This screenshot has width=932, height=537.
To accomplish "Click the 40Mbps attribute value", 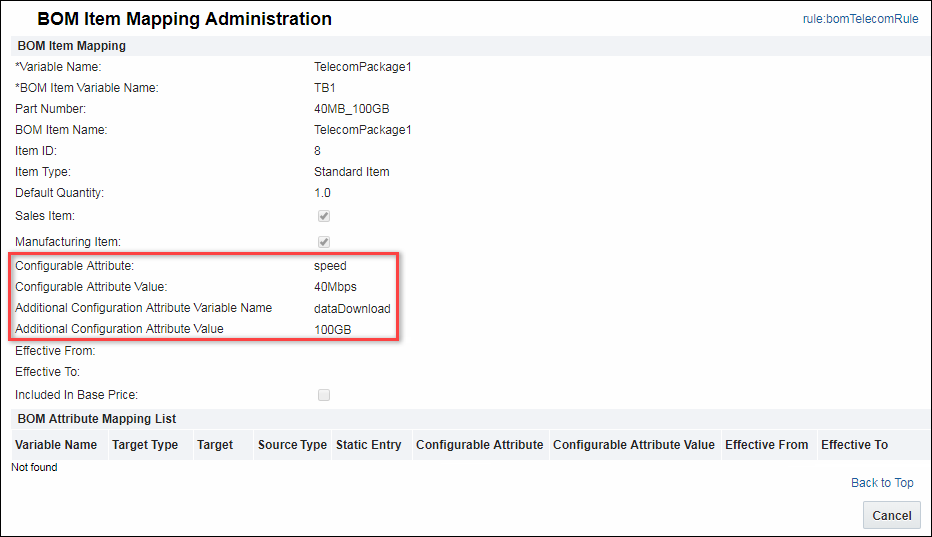I will point(335,287).
